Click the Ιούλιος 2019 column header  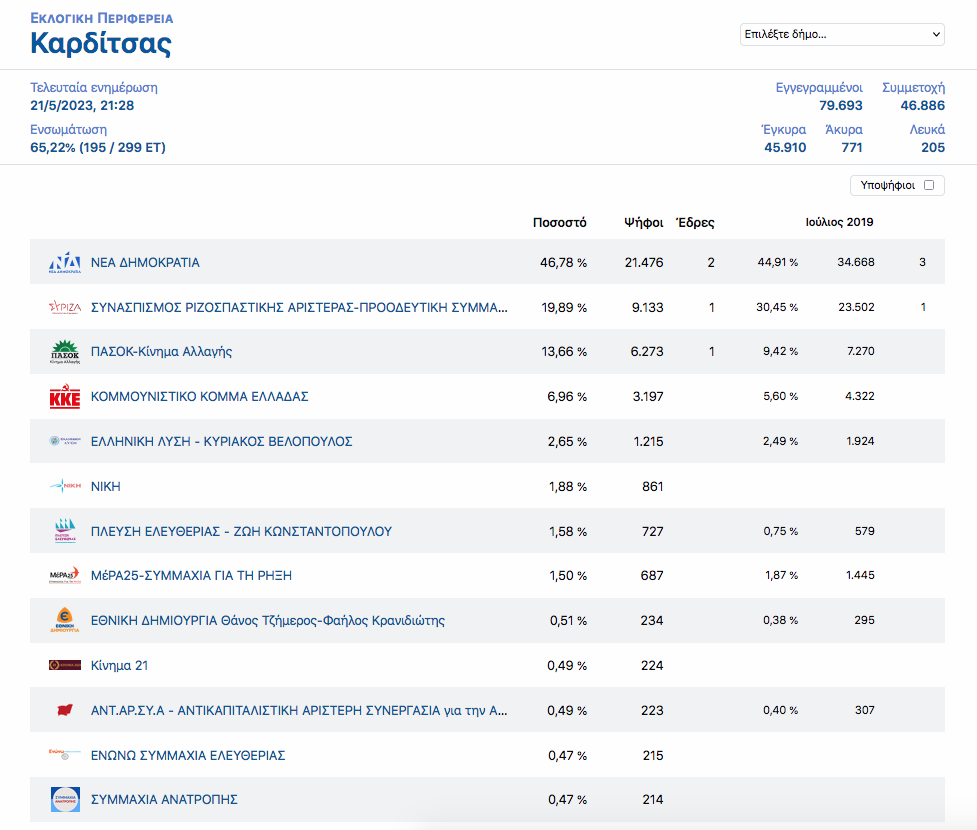839,222
